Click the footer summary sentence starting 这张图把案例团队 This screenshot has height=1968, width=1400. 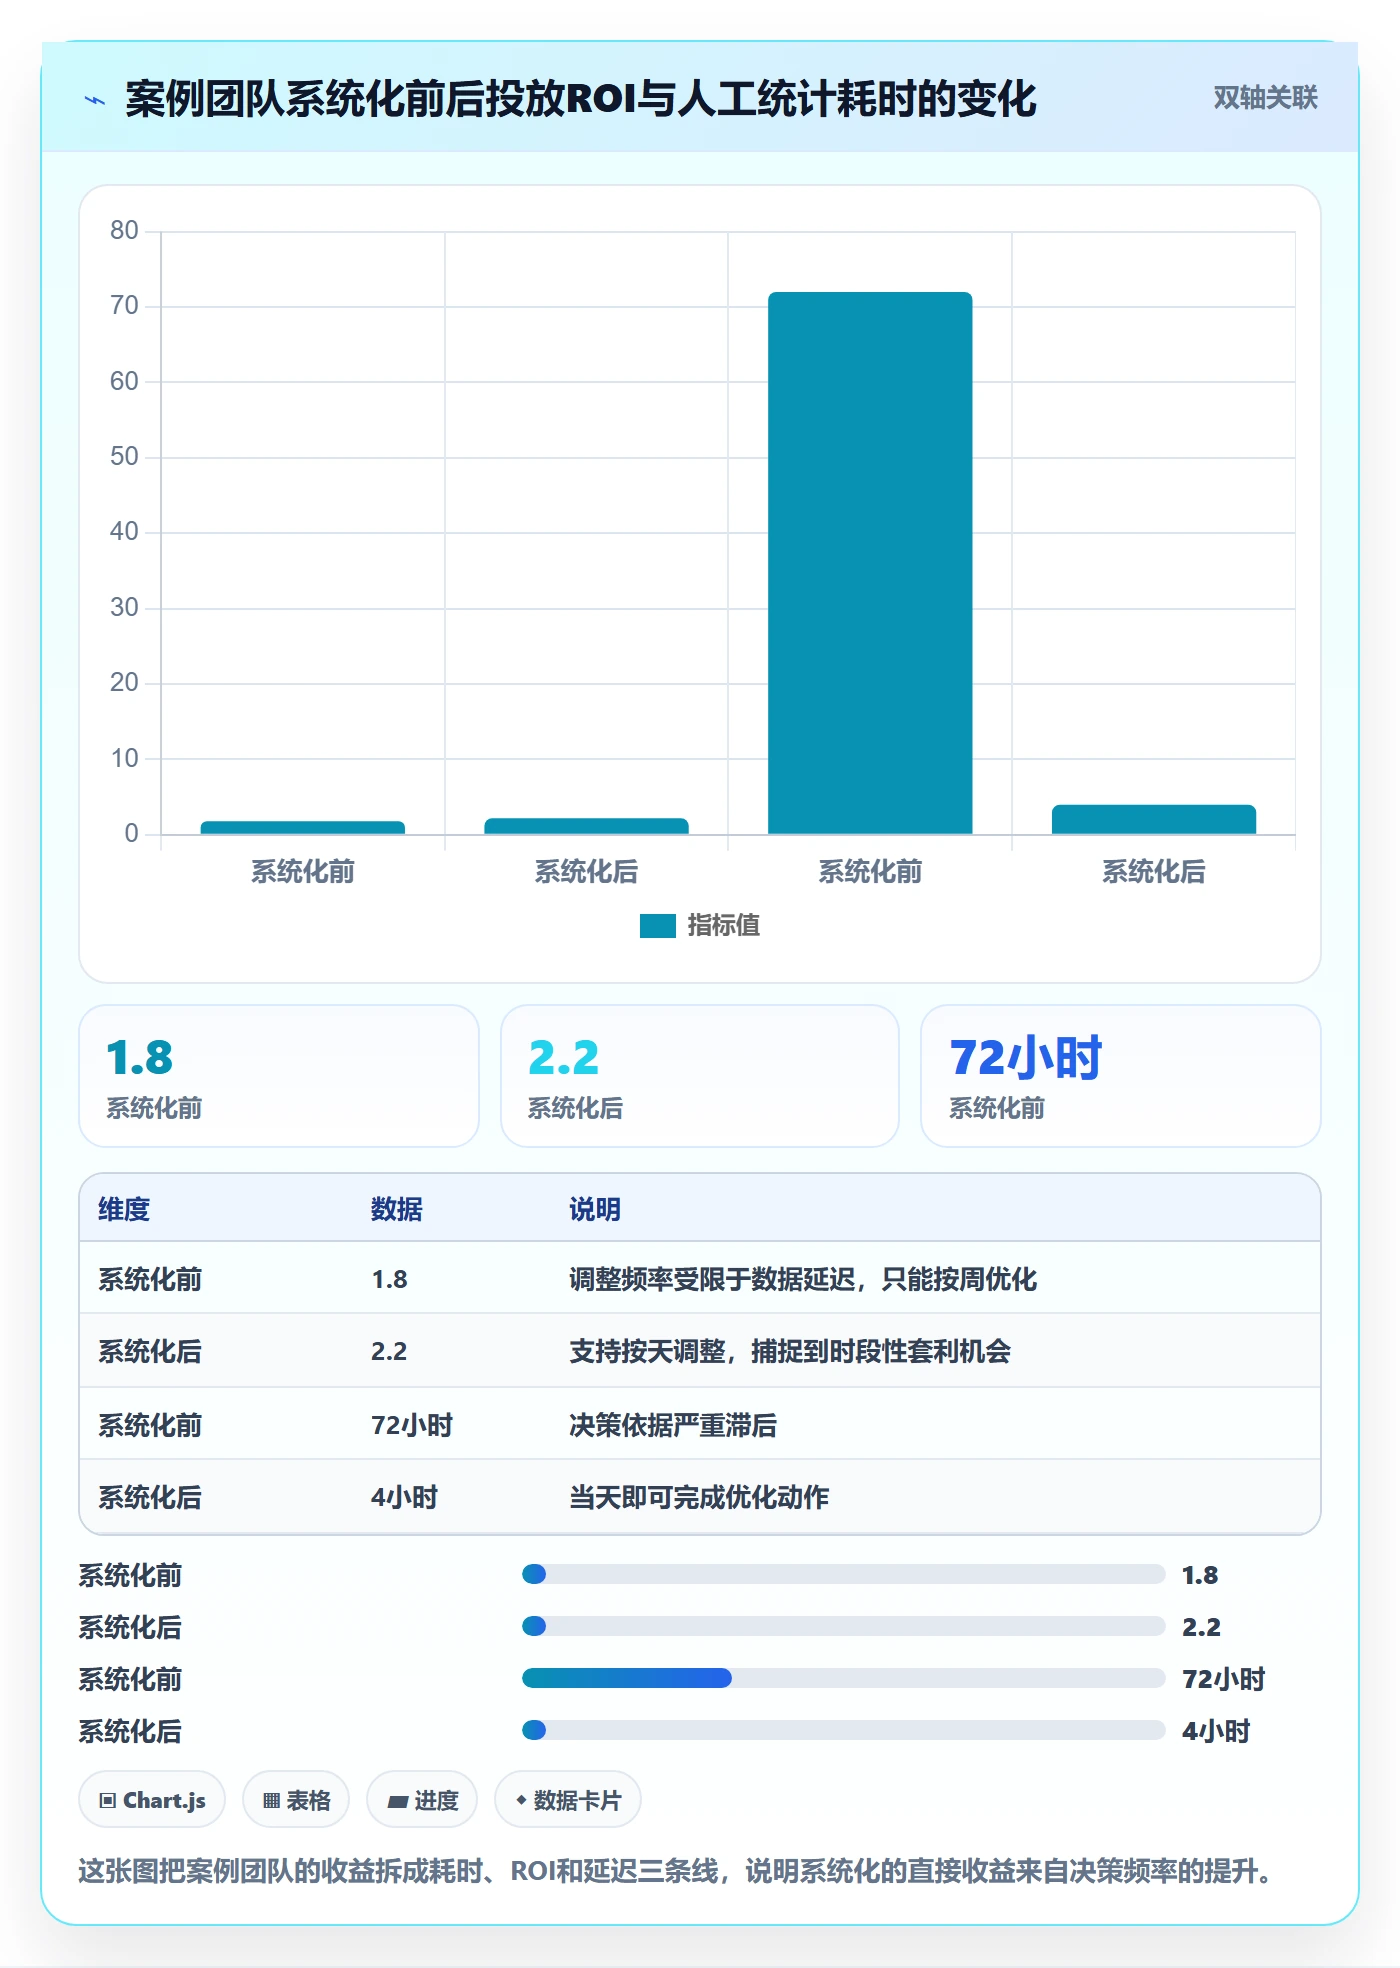[674, 1871]
